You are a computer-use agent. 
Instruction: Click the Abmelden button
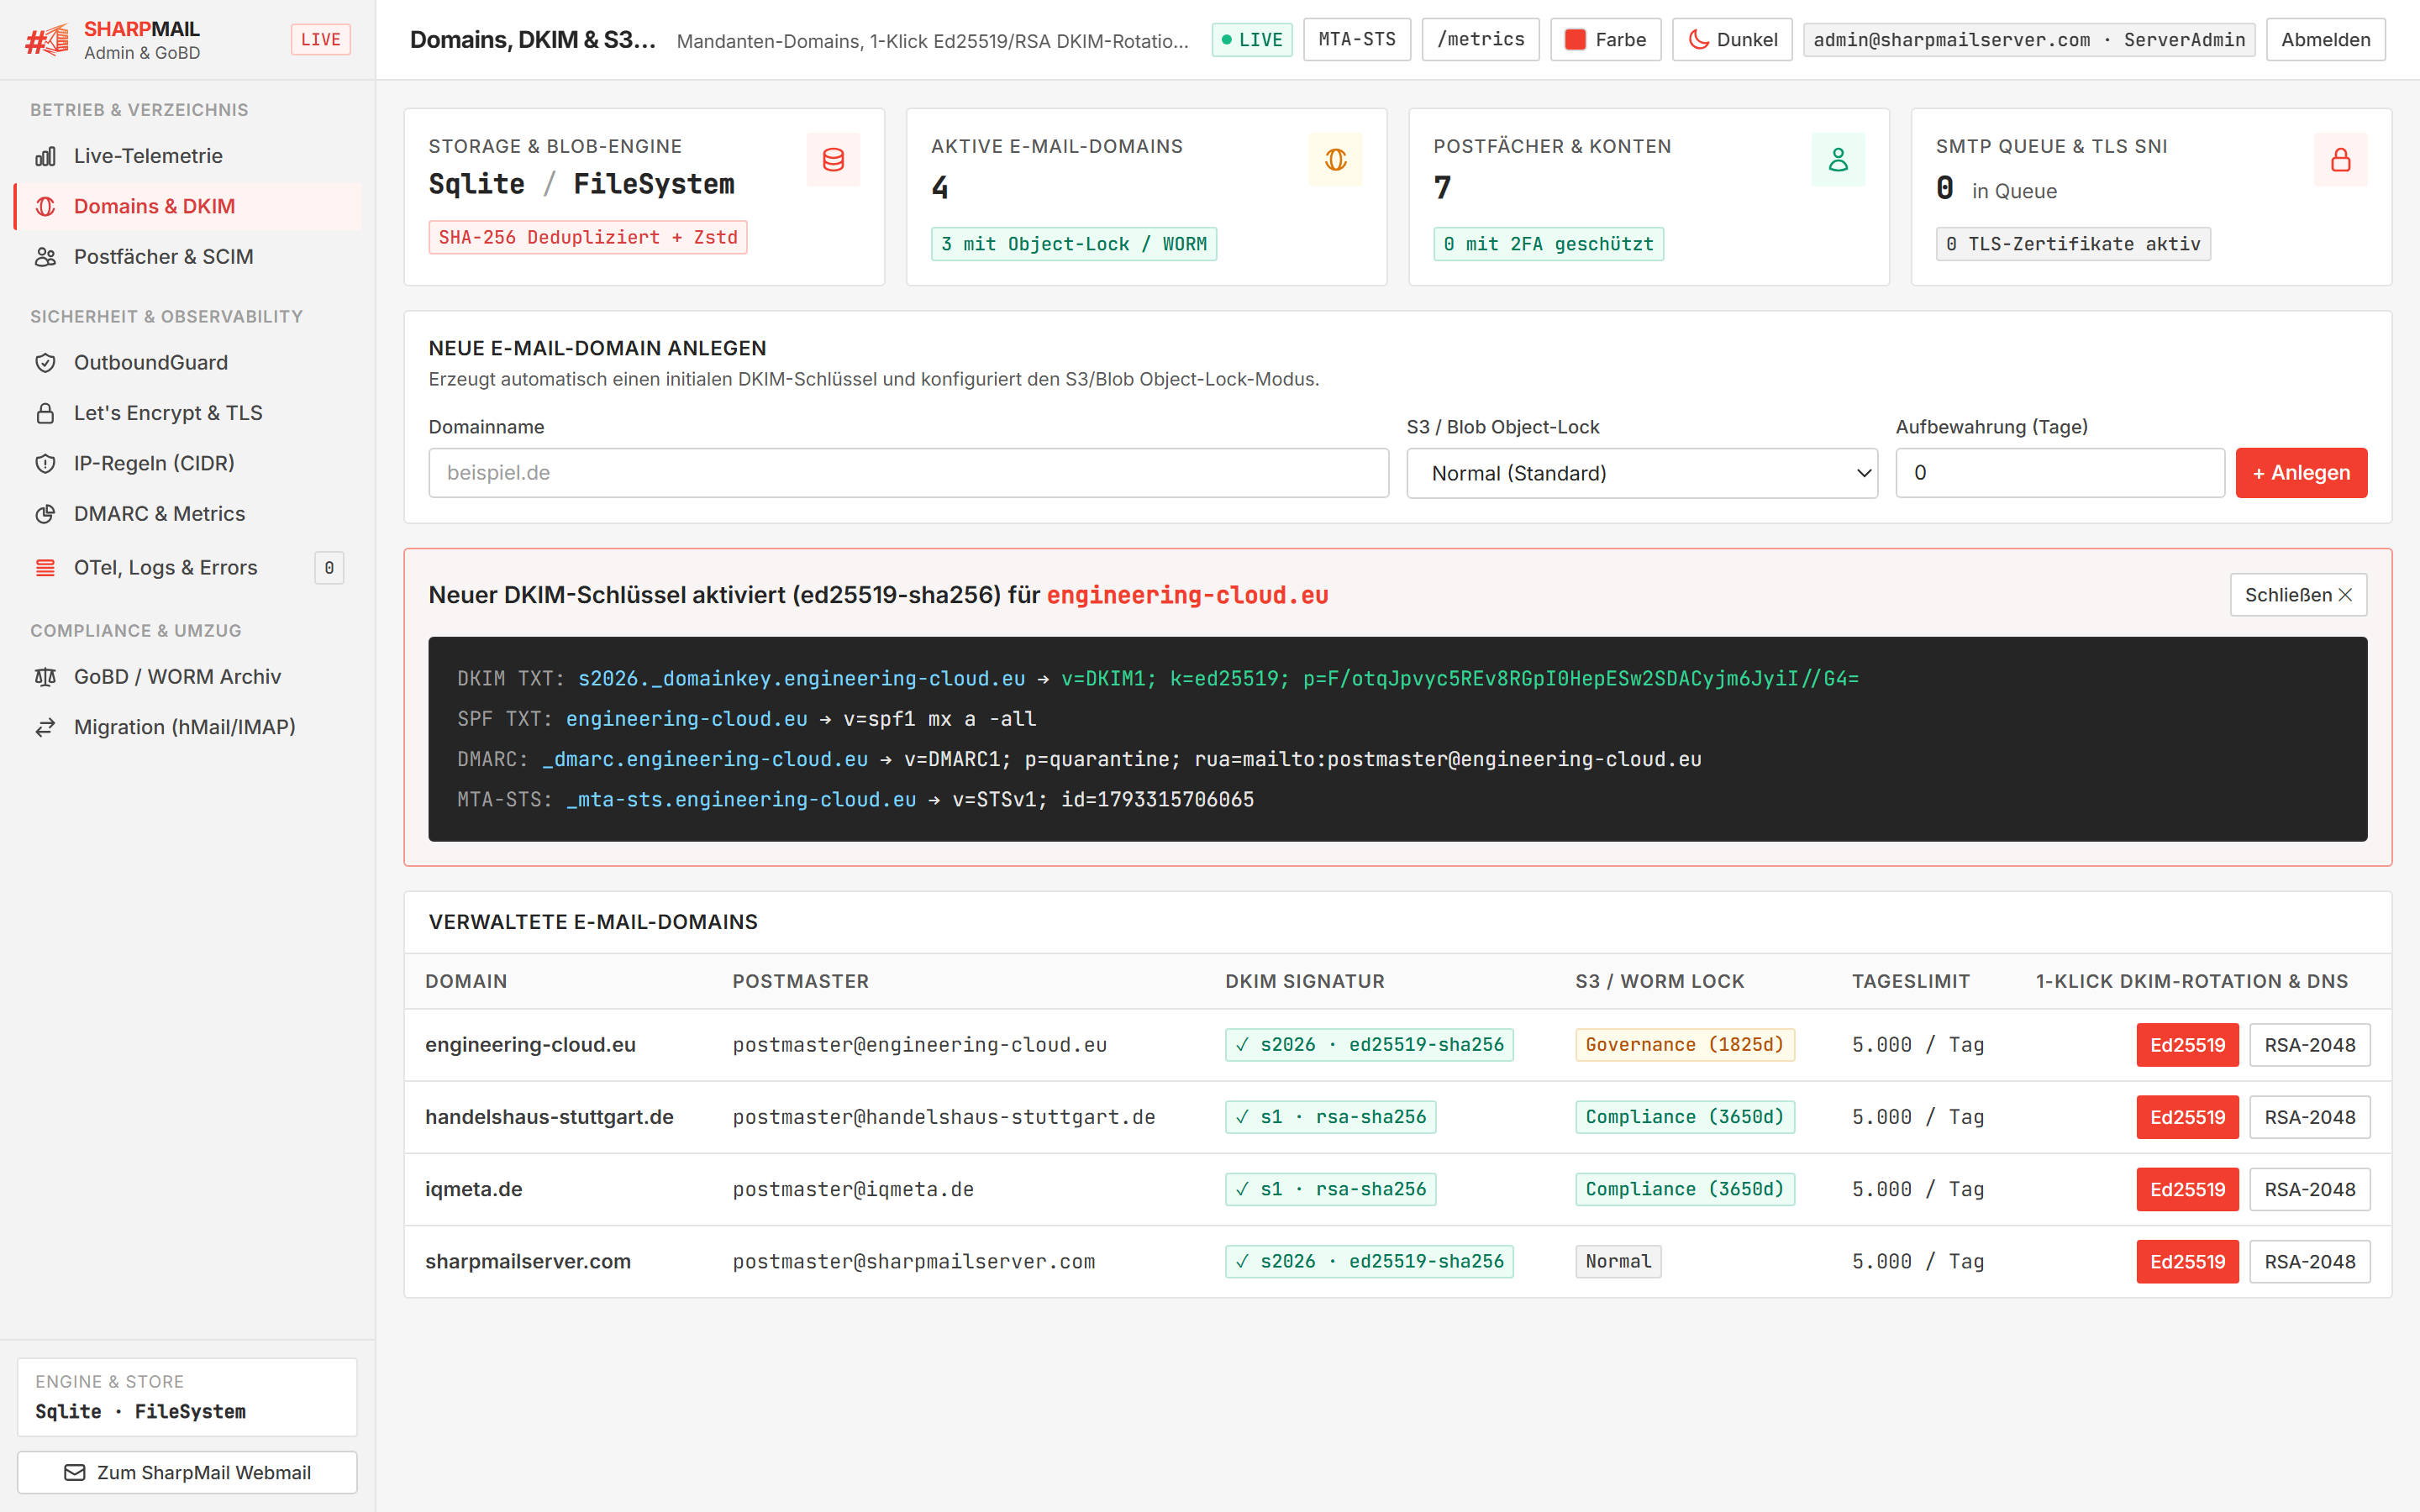pos(2325,40)
